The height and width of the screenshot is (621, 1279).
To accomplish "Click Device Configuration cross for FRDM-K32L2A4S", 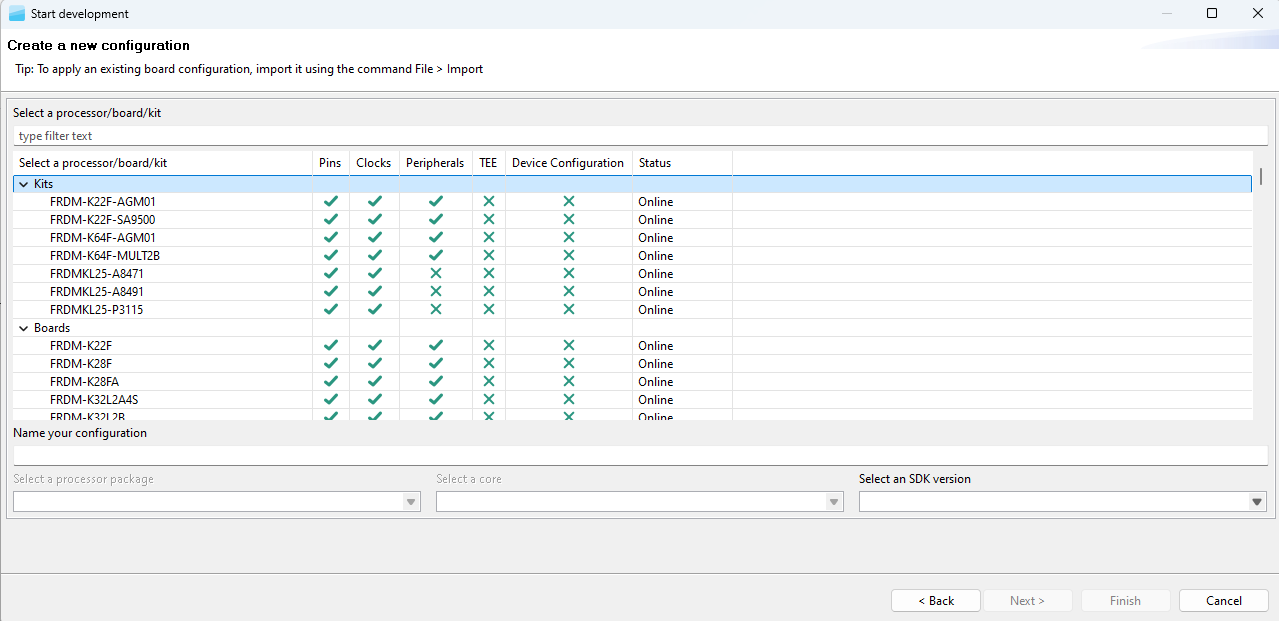I will coord(569,399).
